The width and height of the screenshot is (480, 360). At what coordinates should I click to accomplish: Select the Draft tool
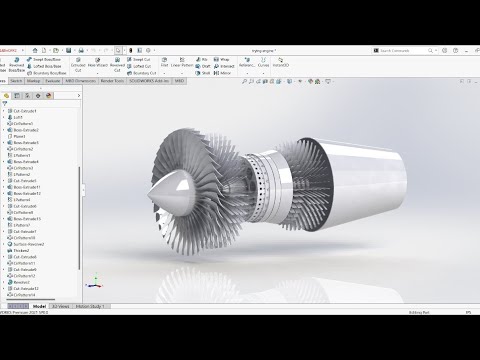[x=203, y=66]
